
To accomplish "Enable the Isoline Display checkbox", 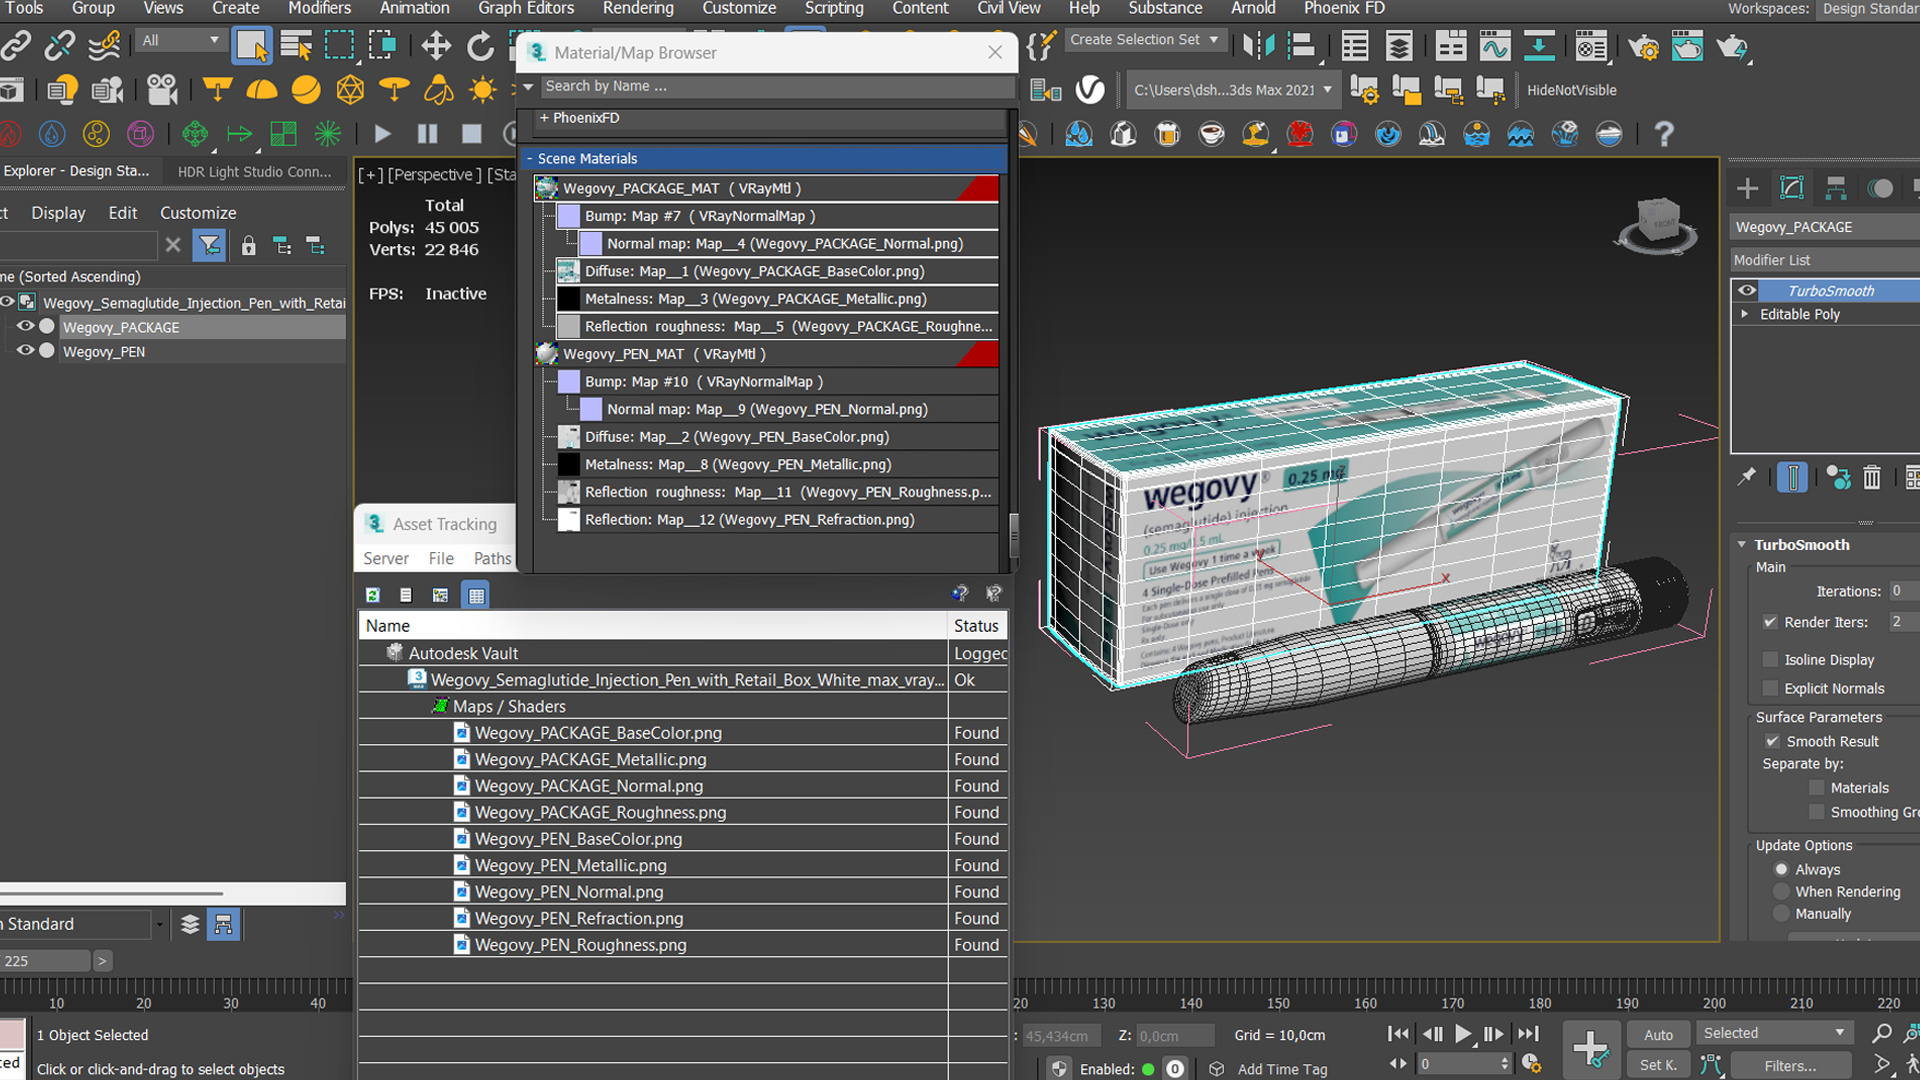I will (1770, 660).
